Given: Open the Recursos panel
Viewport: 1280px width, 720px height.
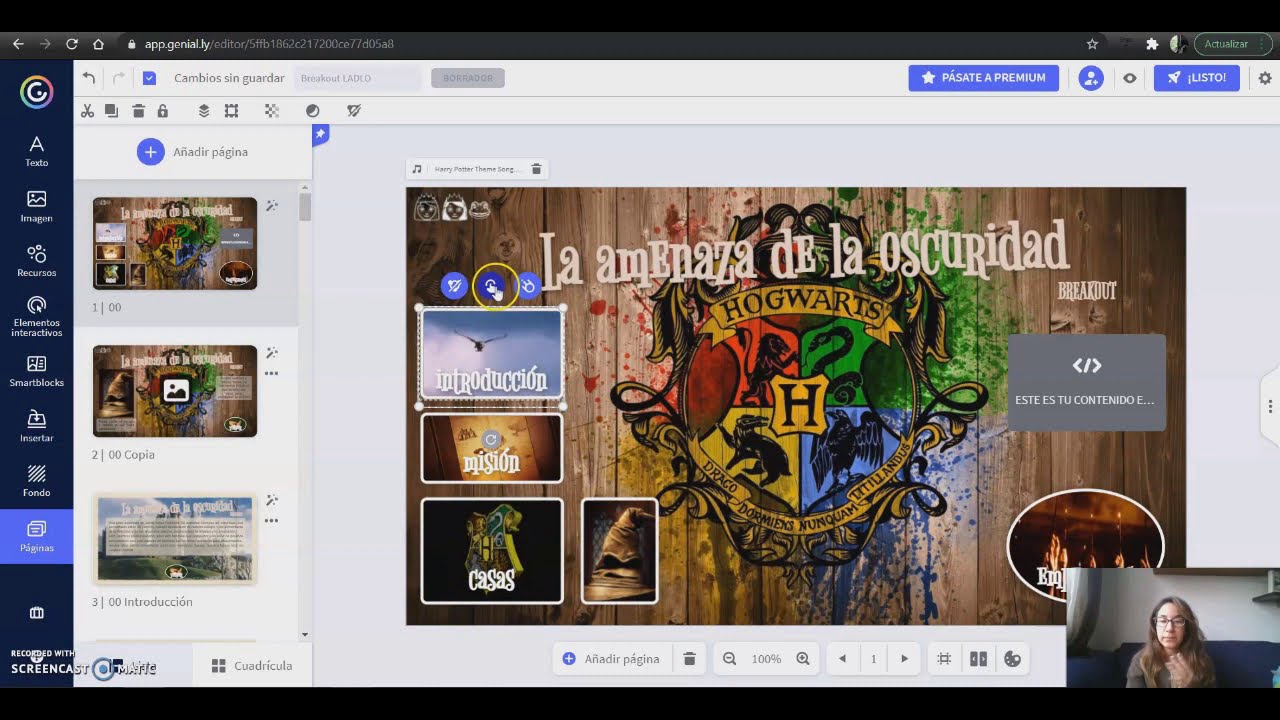Looking at the screenshot, I should (36, 261).
